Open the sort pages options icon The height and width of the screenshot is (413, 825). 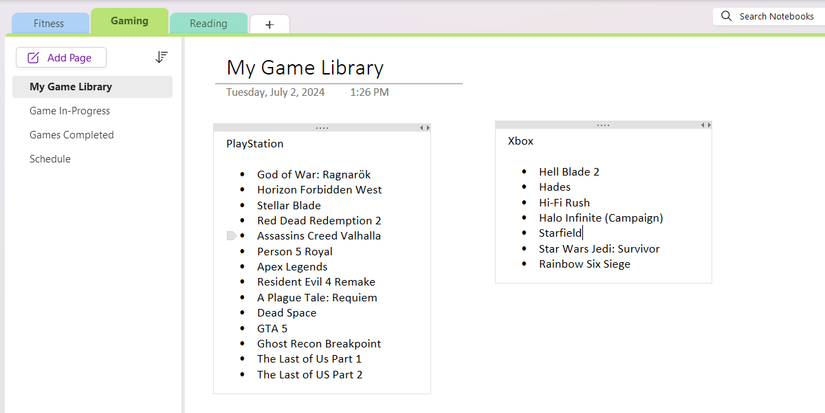[x=162, y=58]
